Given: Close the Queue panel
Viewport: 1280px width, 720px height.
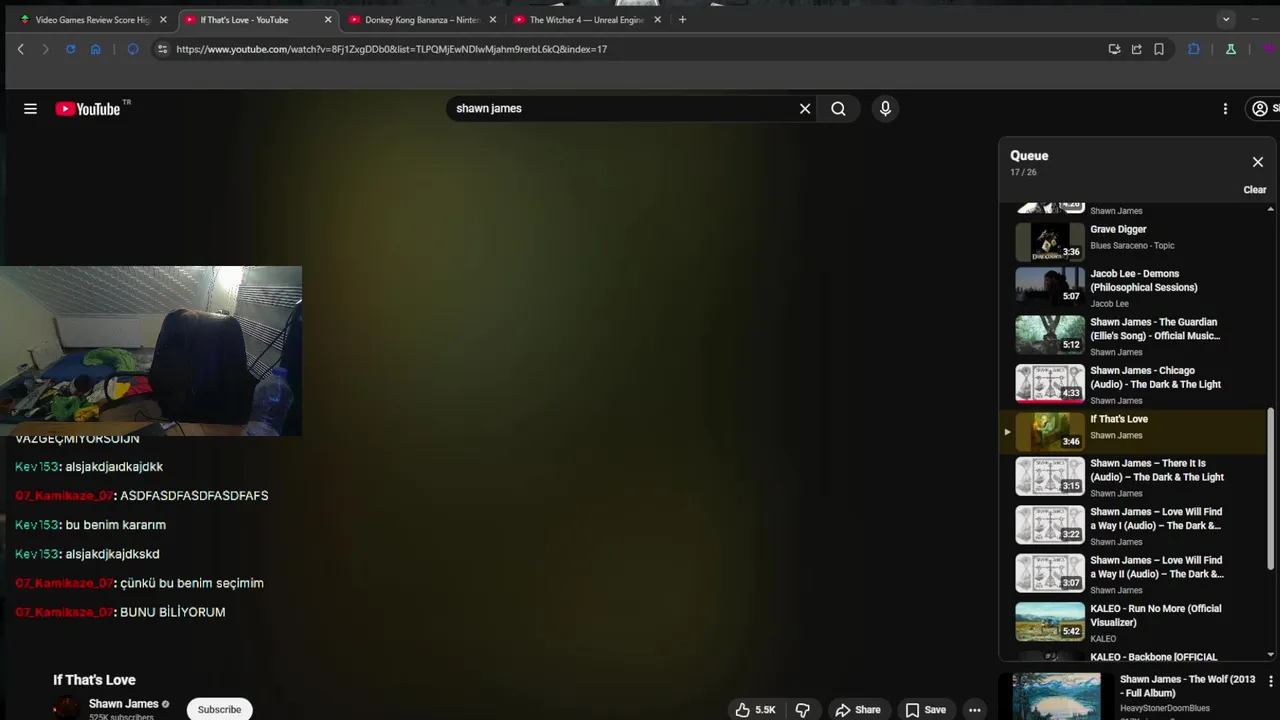Looking at the screenshot, I should tap(1257, 162).
